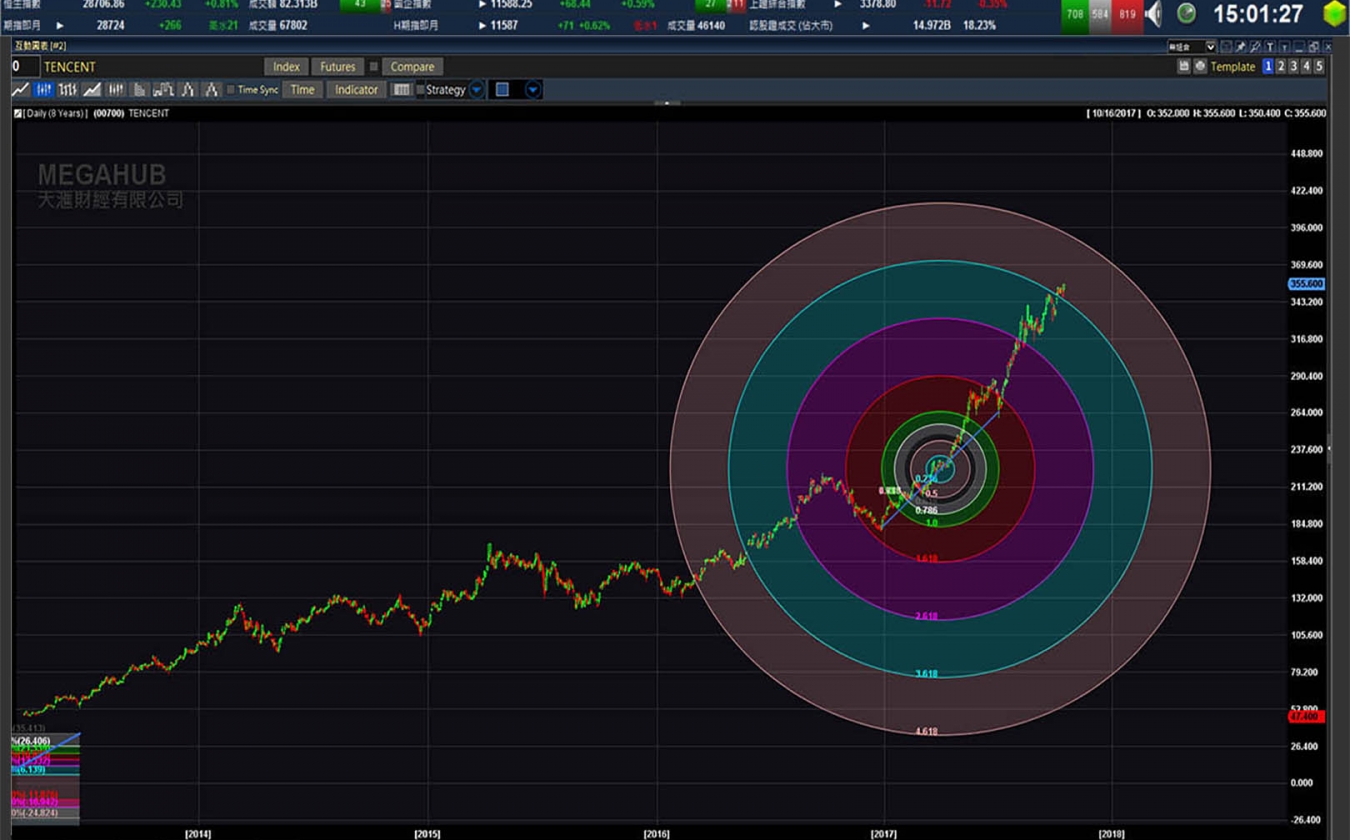1350x840 pixels.
Task: Expand the arrow before 11587 futures value
Action: click(482, 25)
